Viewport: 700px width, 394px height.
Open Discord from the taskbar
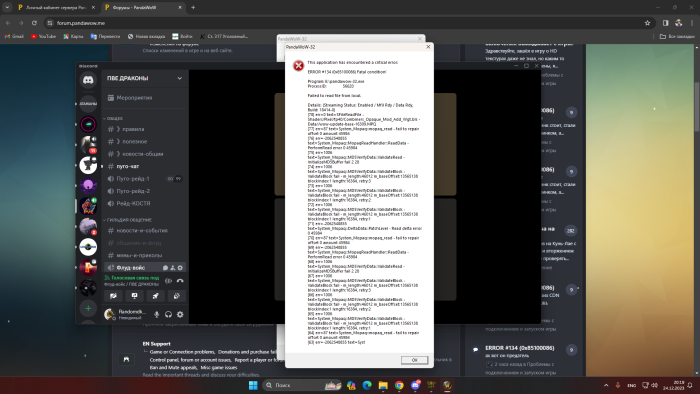[x=415, y=385]
